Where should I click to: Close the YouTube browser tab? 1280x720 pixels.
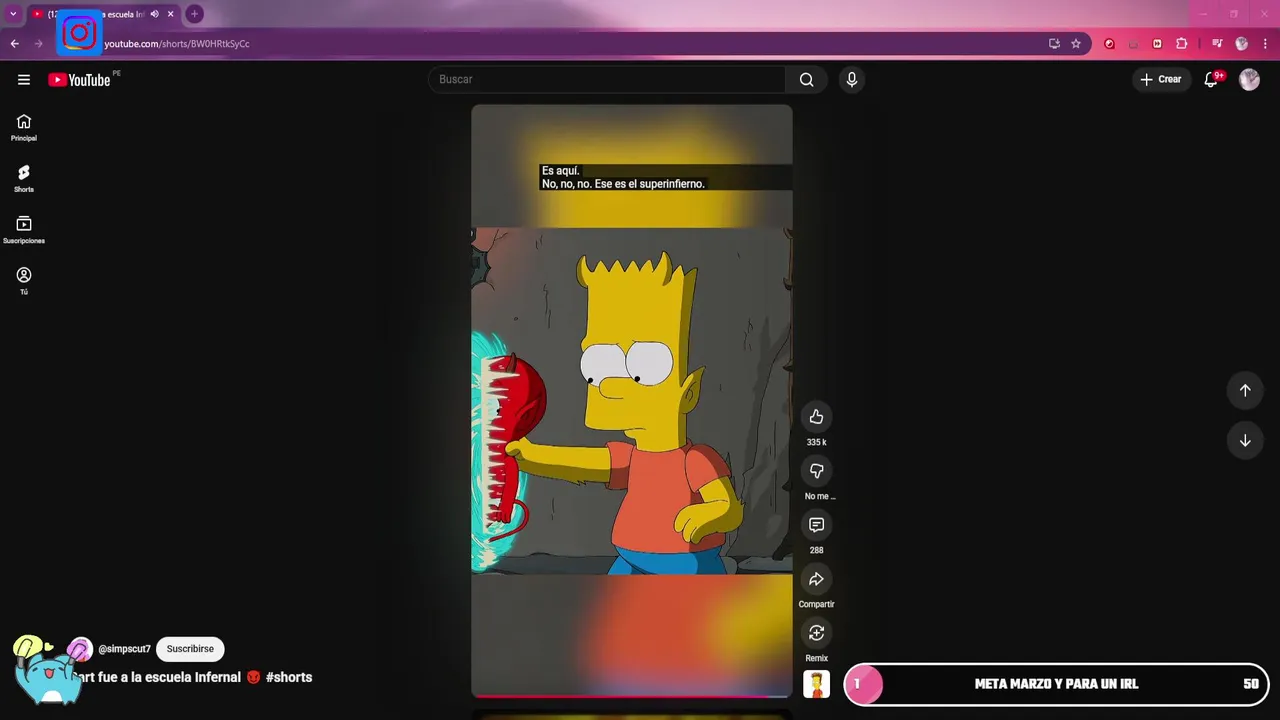[171, 14]
